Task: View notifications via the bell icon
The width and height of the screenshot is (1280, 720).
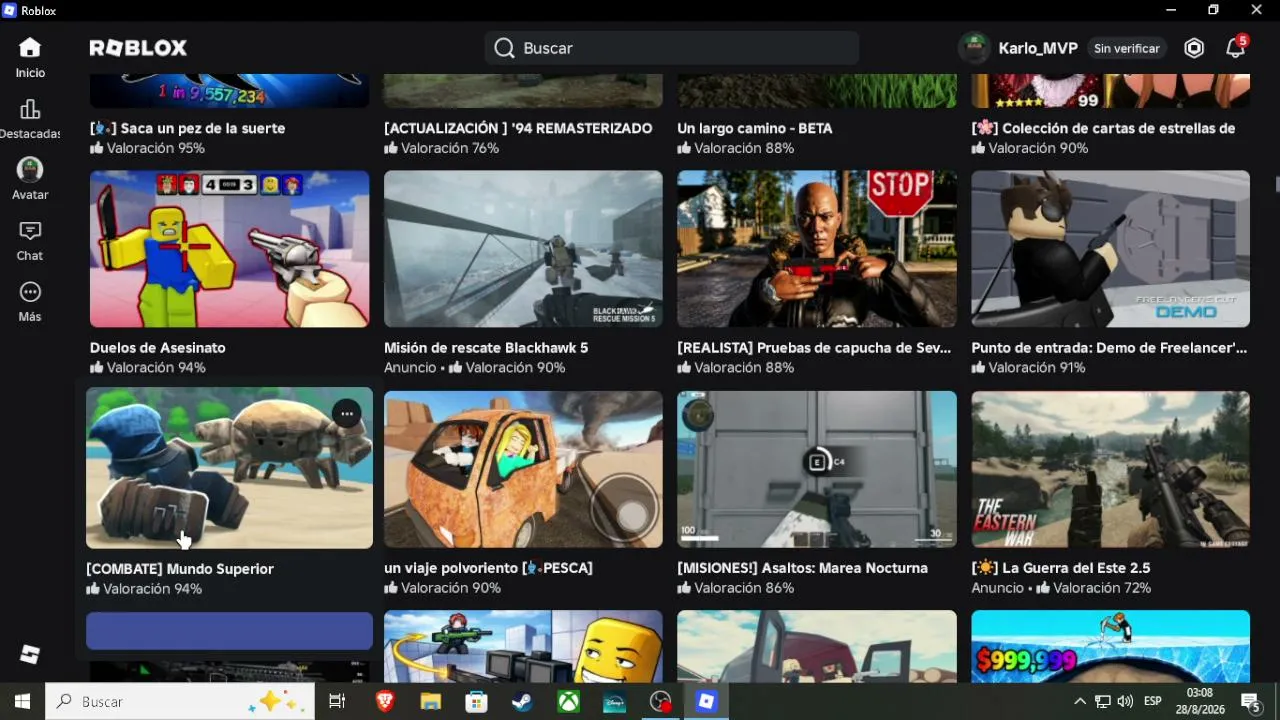Action: click(1236, 48)
